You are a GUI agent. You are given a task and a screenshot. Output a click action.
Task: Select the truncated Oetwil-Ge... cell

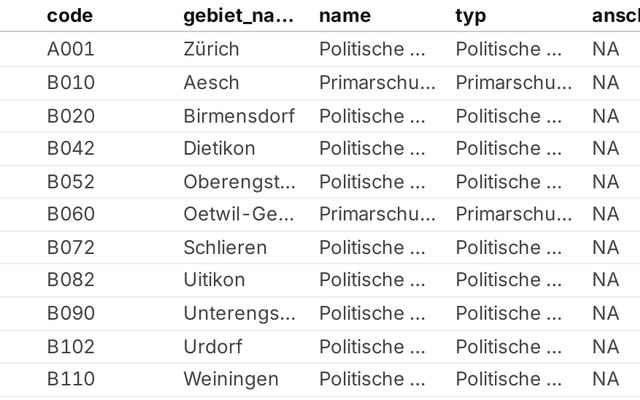pyautogui.click(x=239, y=214)
